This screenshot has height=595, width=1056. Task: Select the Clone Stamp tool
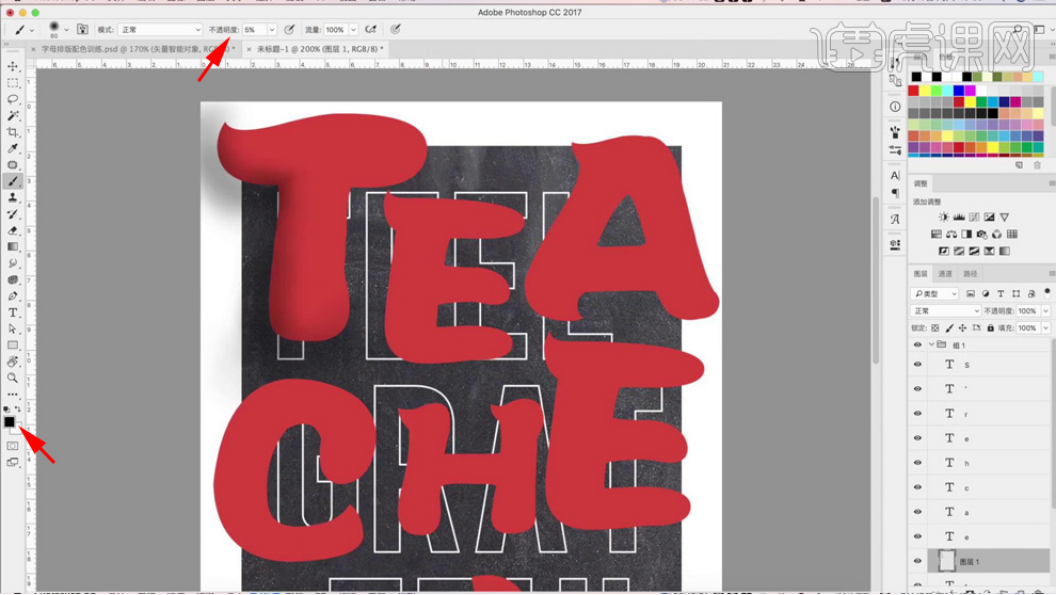point(13,197)
